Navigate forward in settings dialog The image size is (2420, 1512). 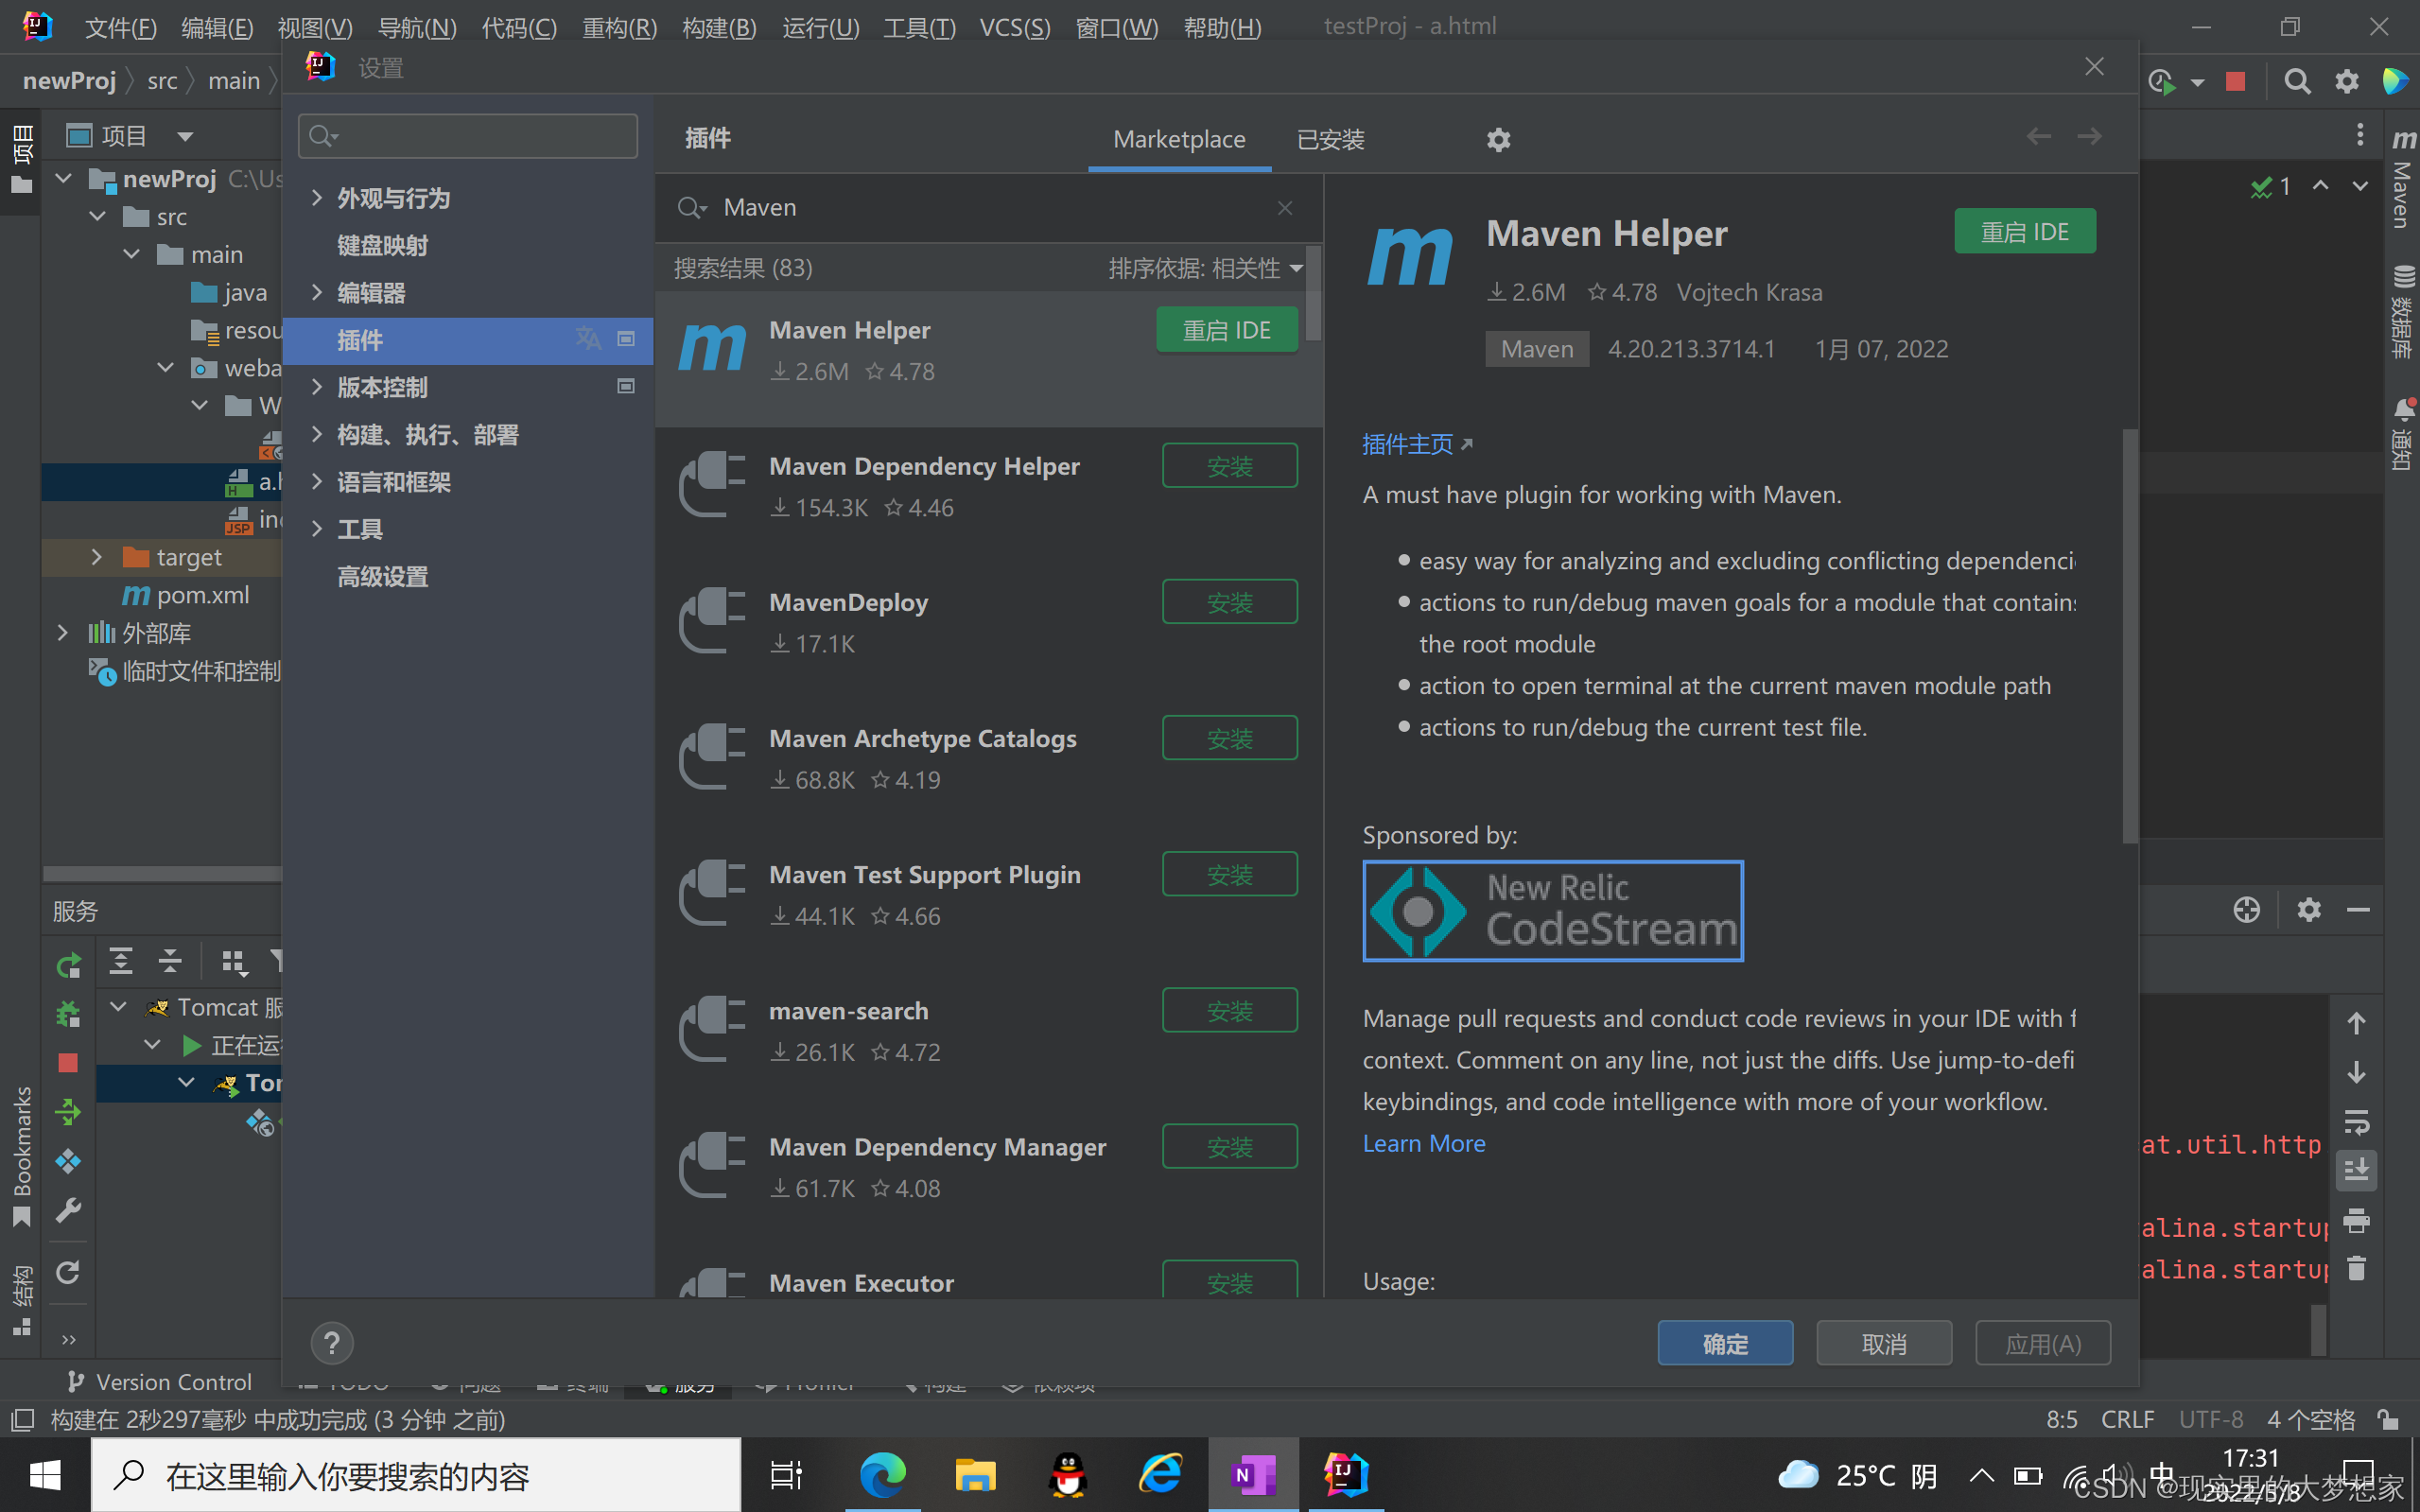pyautogui.click(x=2089, y=137)
